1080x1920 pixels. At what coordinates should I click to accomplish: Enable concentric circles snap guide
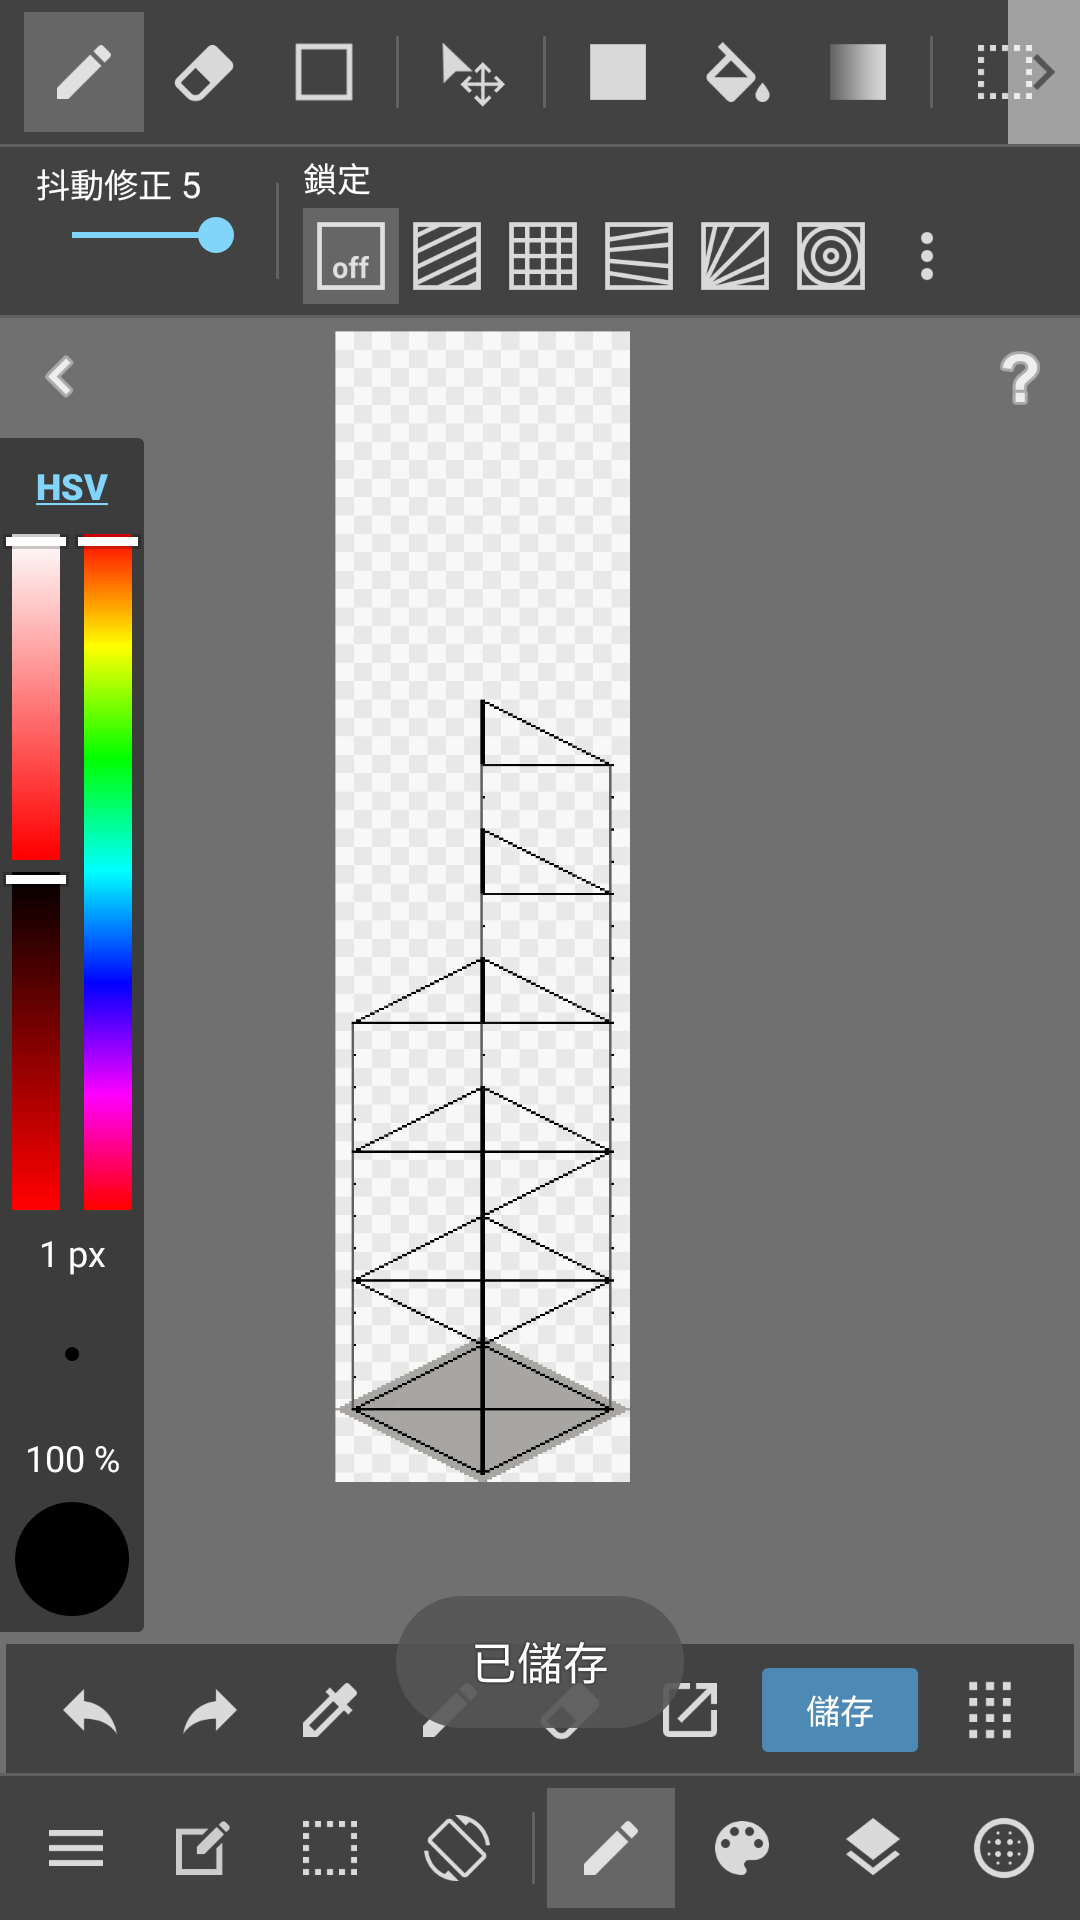click(831, 256)
